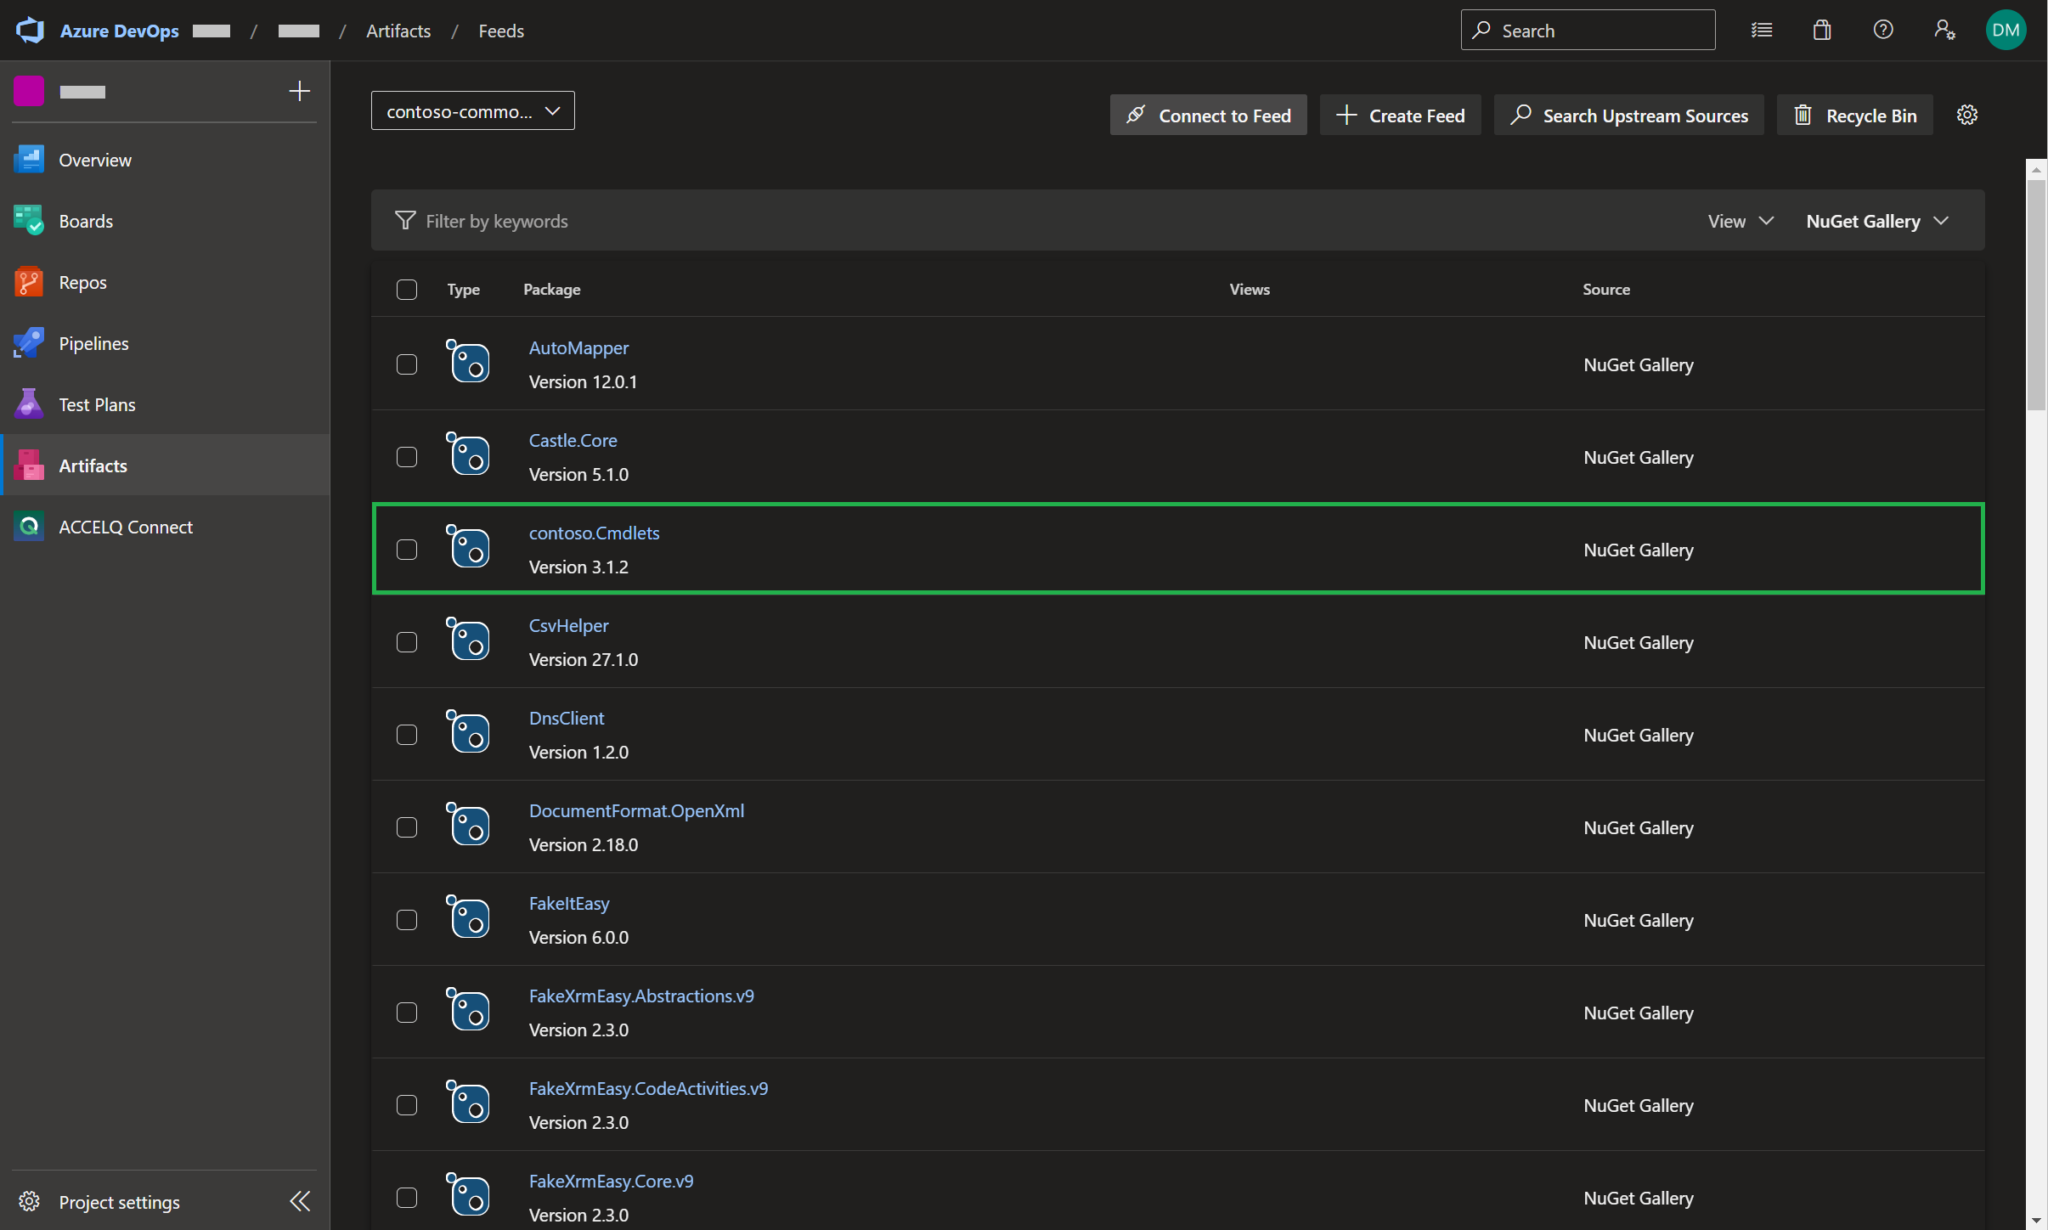Go to Pipelines in sidebar
This screenshot has height=1230, width=2048.
pyautogui.click(x=93, y=343)
